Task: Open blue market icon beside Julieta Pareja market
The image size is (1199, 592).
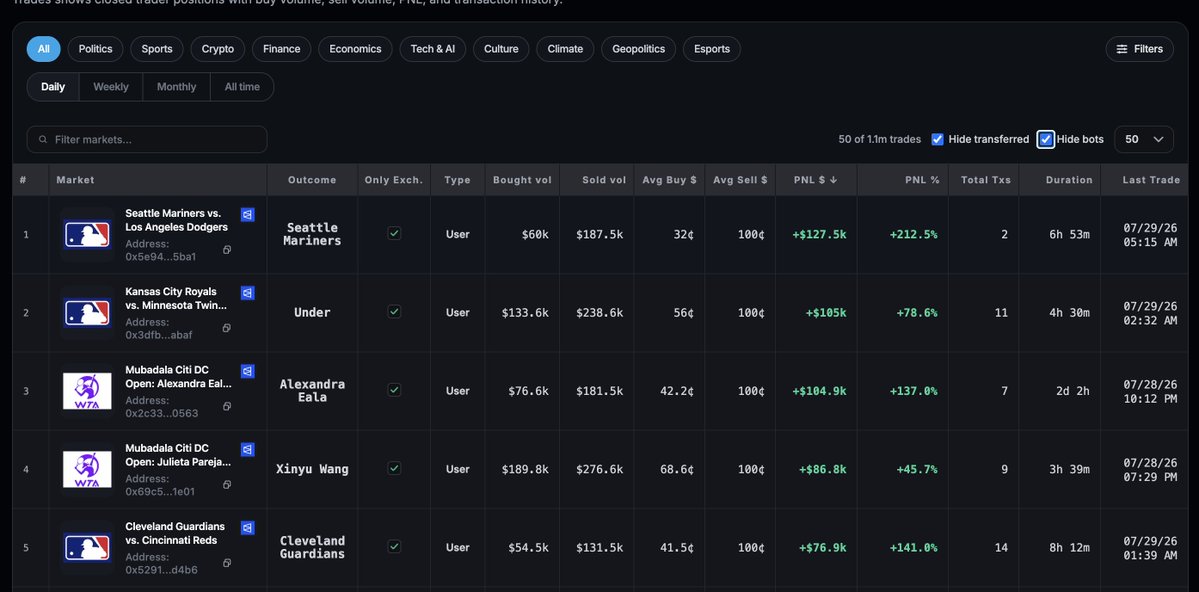Action: [248, 450]
